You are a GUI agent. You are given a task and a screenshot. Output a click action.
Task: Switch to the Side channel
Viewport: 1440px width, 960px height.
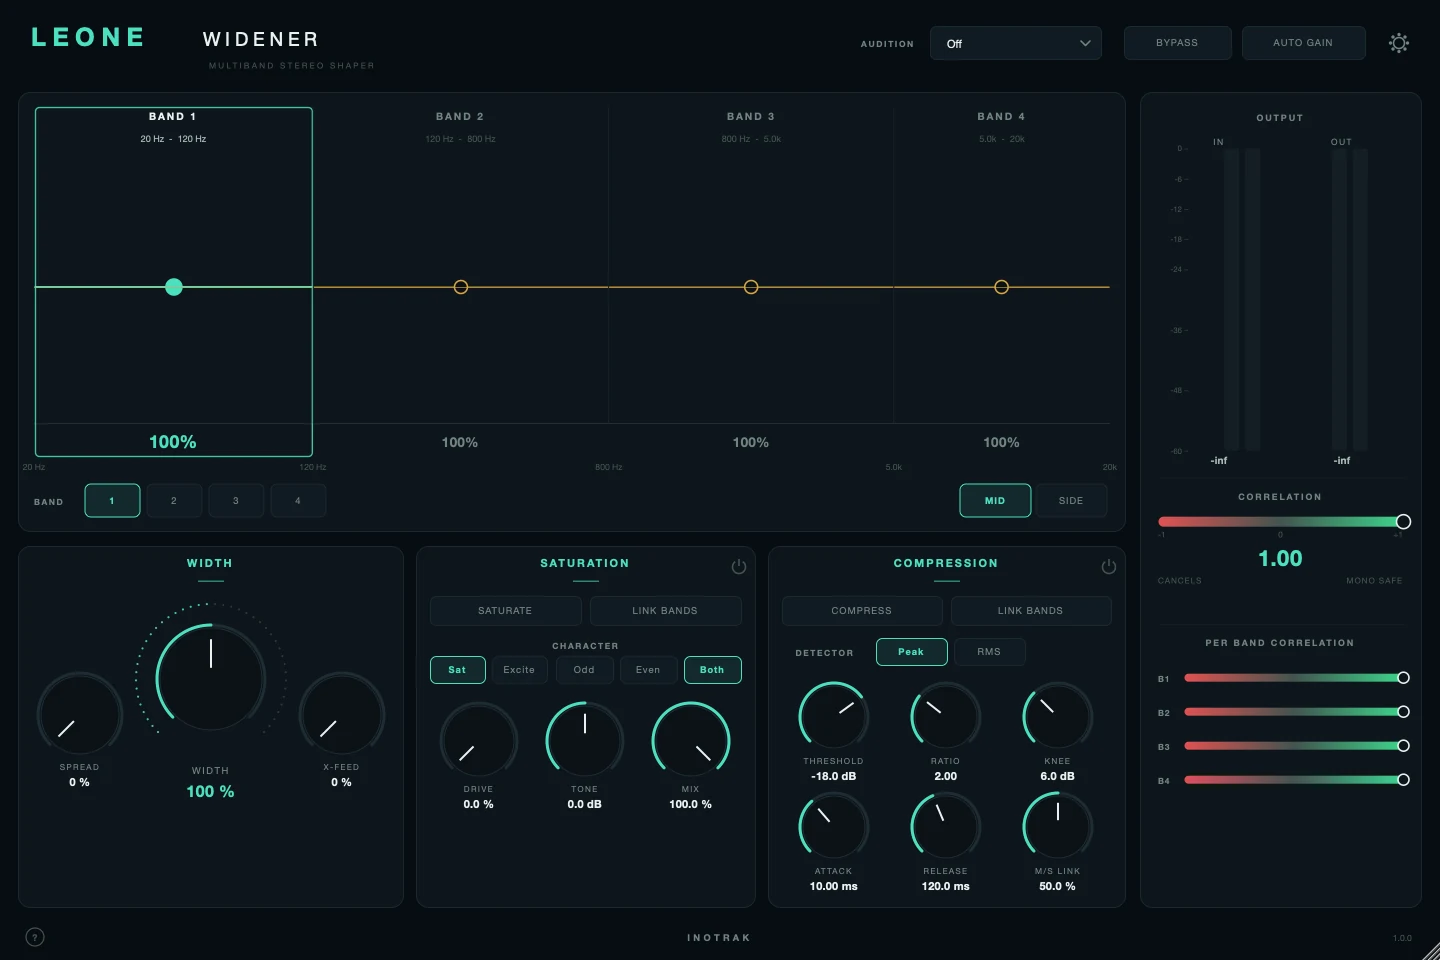click(1071, 501)
